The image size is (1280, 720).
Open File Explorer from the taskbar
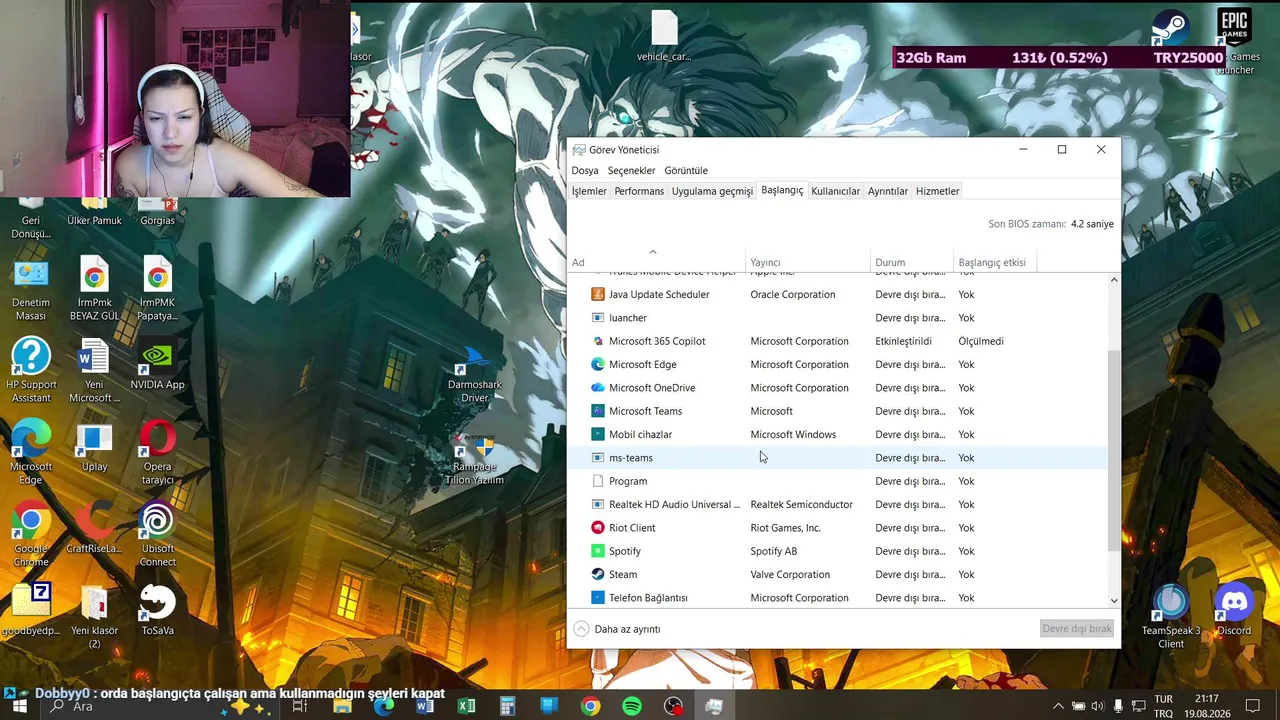[342, 706]
